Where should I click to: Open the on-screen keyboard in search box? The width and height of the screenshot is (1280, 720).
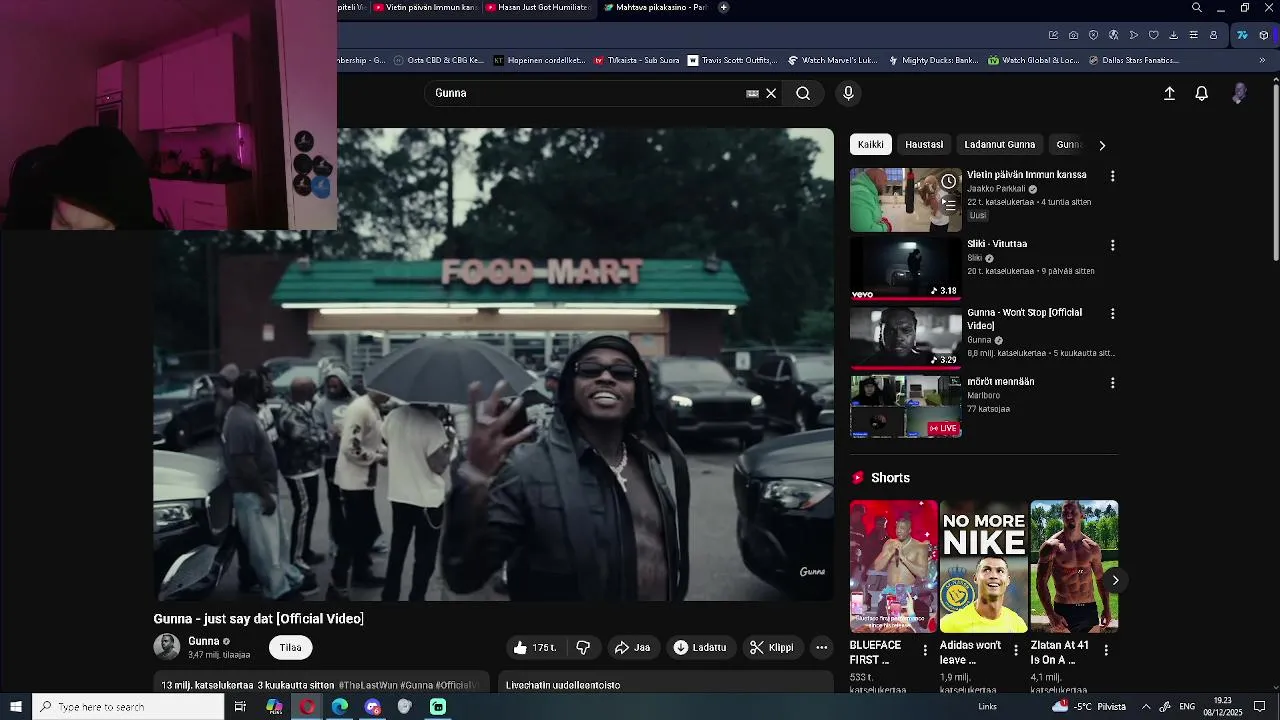[x=752, y=93]
